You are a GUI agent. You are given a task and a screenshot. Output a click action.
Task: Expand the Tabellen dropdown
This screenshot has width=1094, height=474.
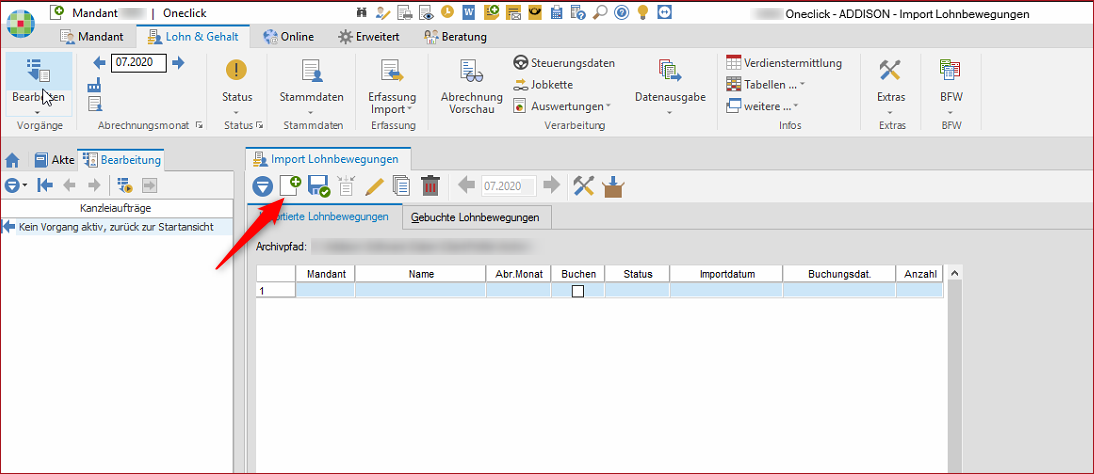pos(766,85)
